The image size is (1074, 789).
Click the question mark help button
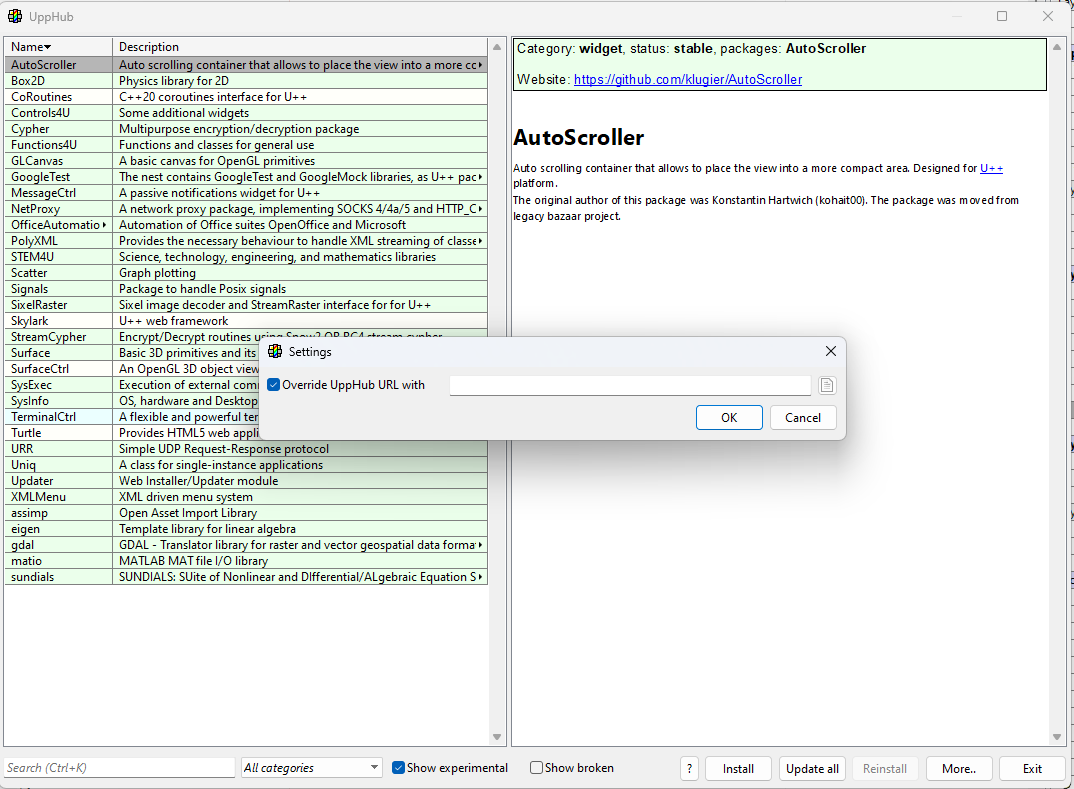pyautogui.click(x=689, y=768)
